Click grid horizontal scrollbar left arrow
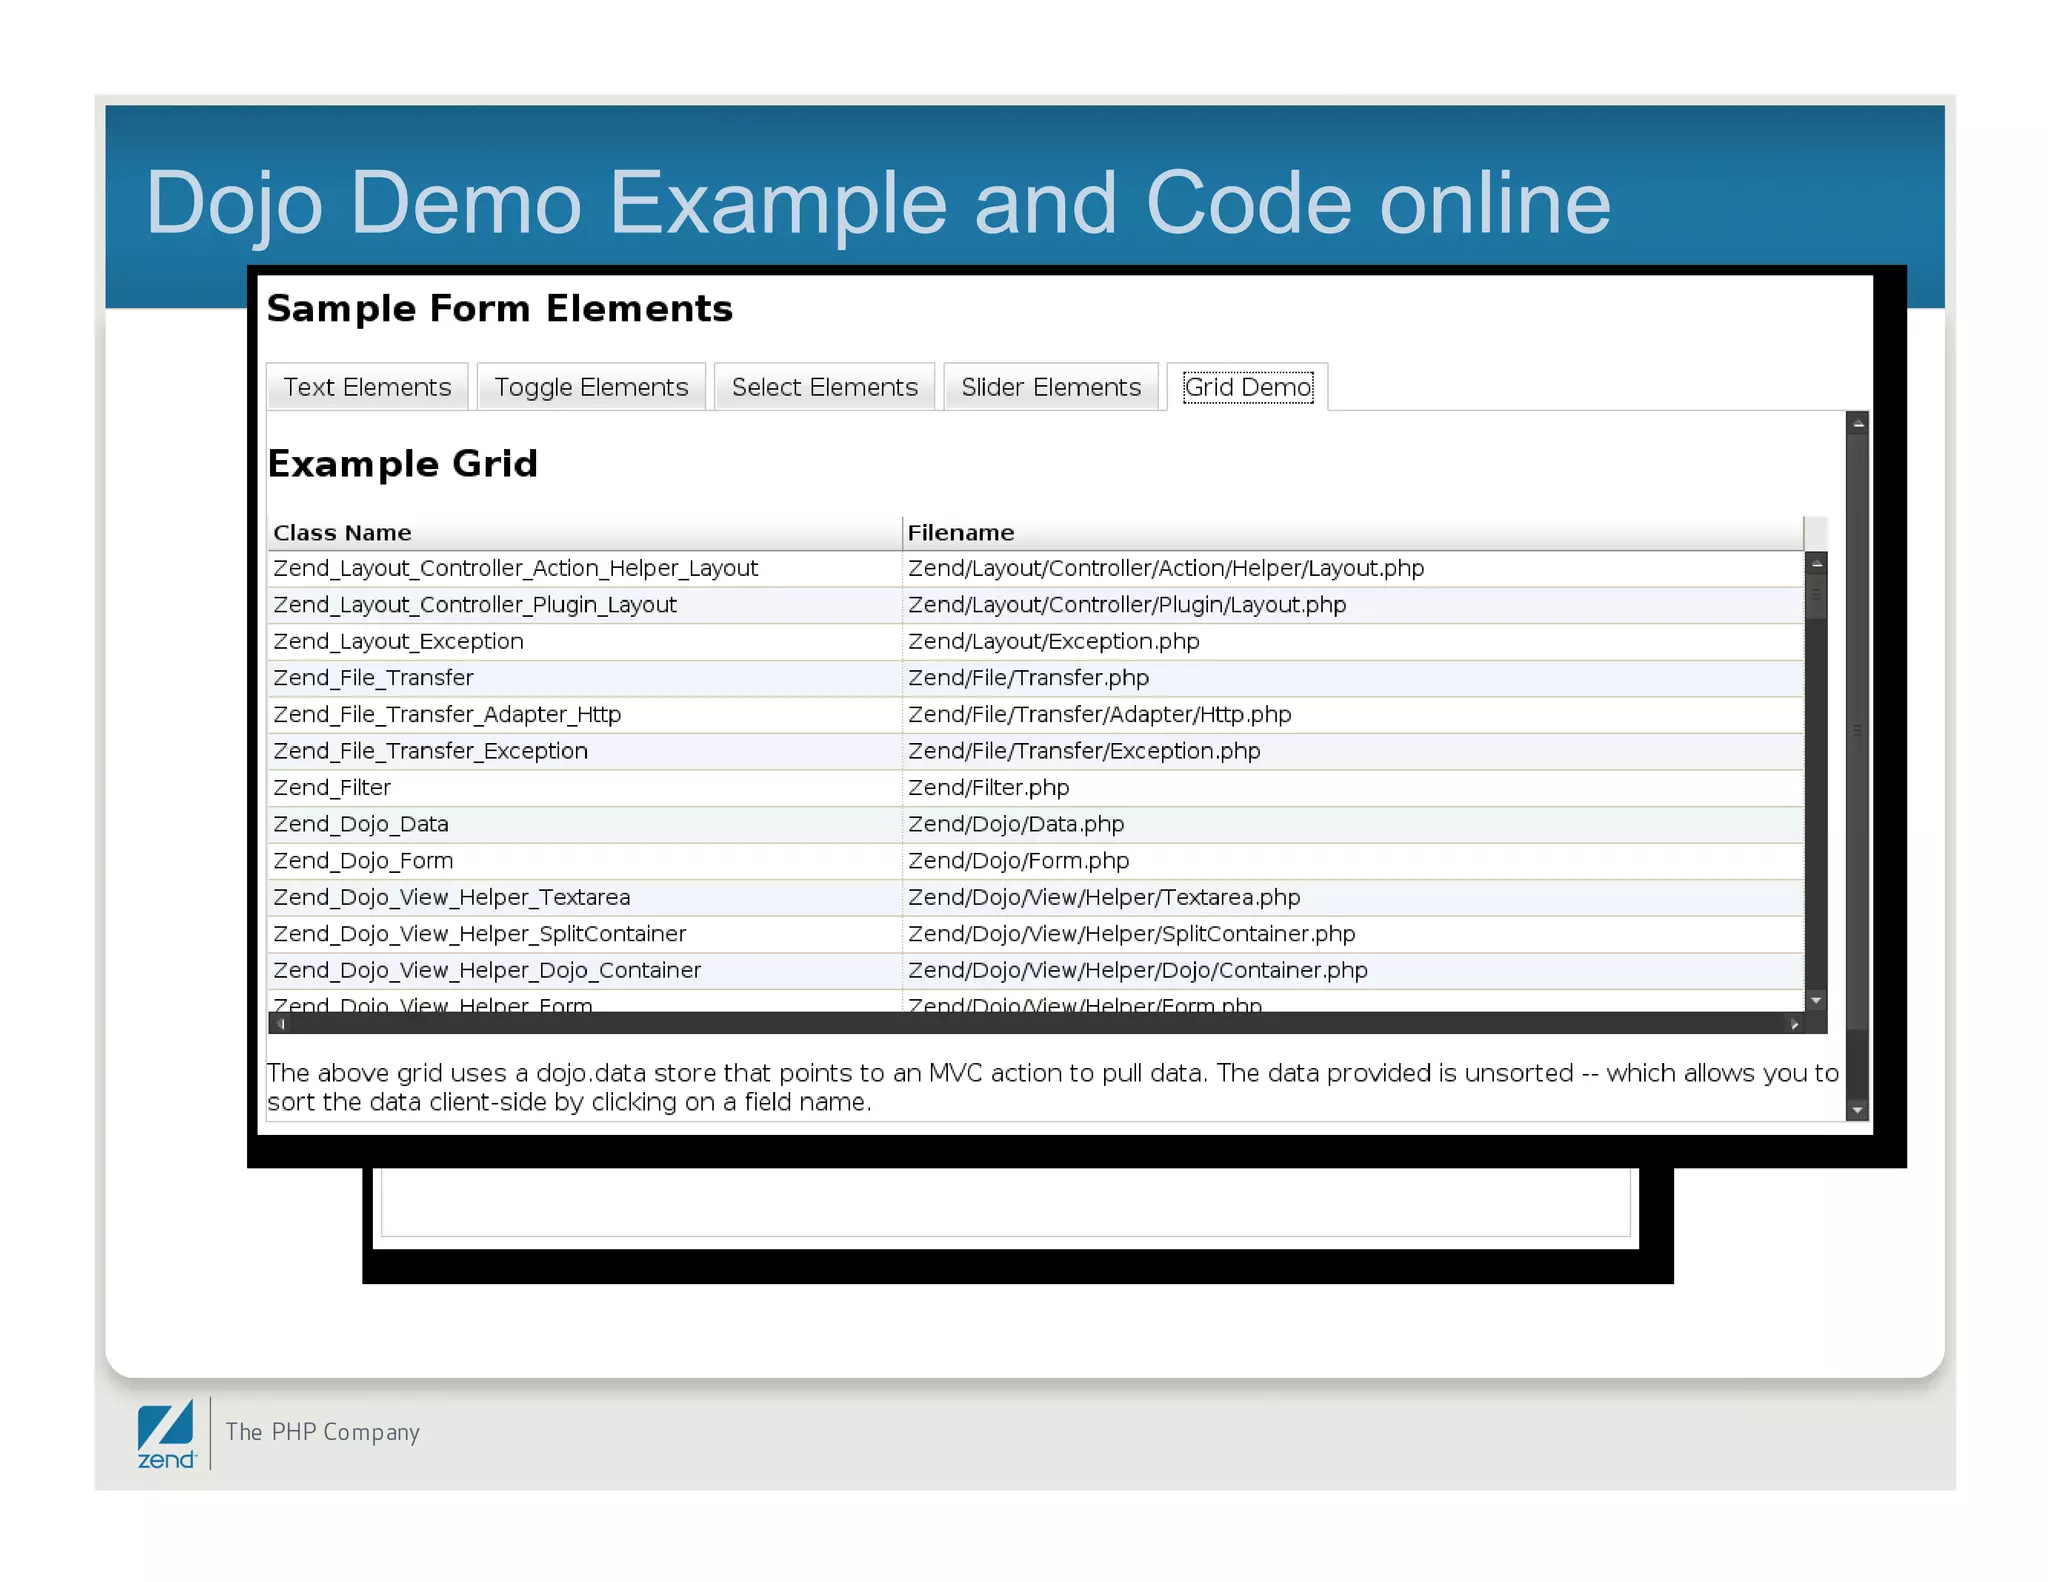The height and width of the screenshot is (1582, 2048). click(x=281, y=1024)
